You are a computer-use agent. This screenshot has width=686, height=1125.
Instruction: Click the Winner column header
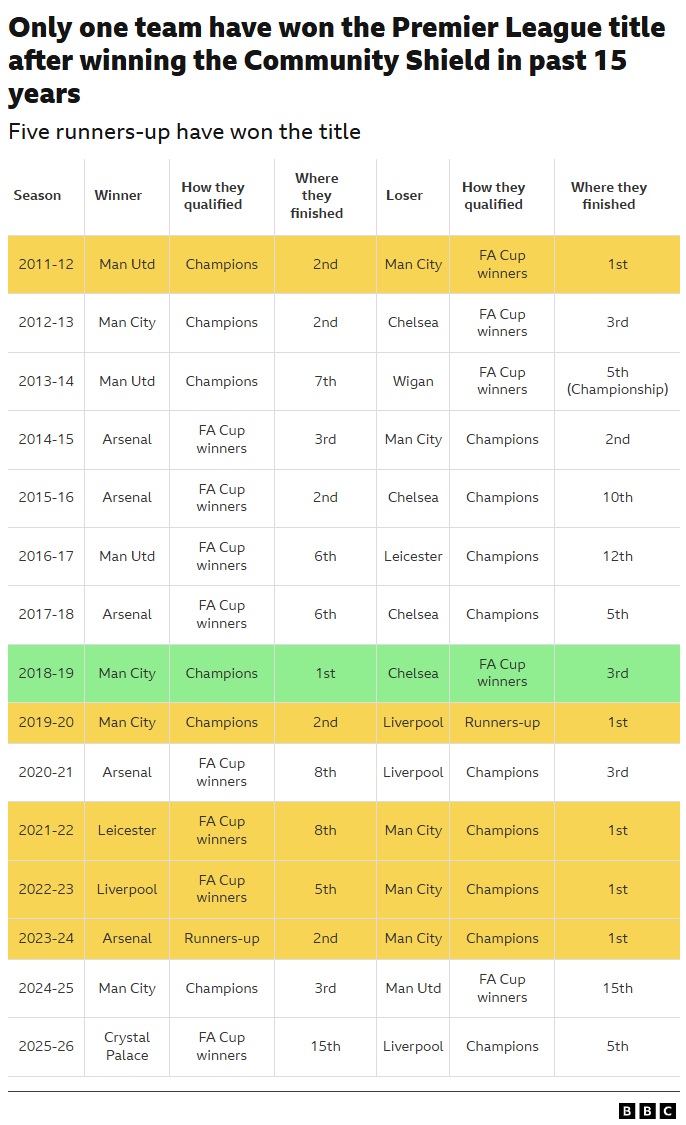118,195
